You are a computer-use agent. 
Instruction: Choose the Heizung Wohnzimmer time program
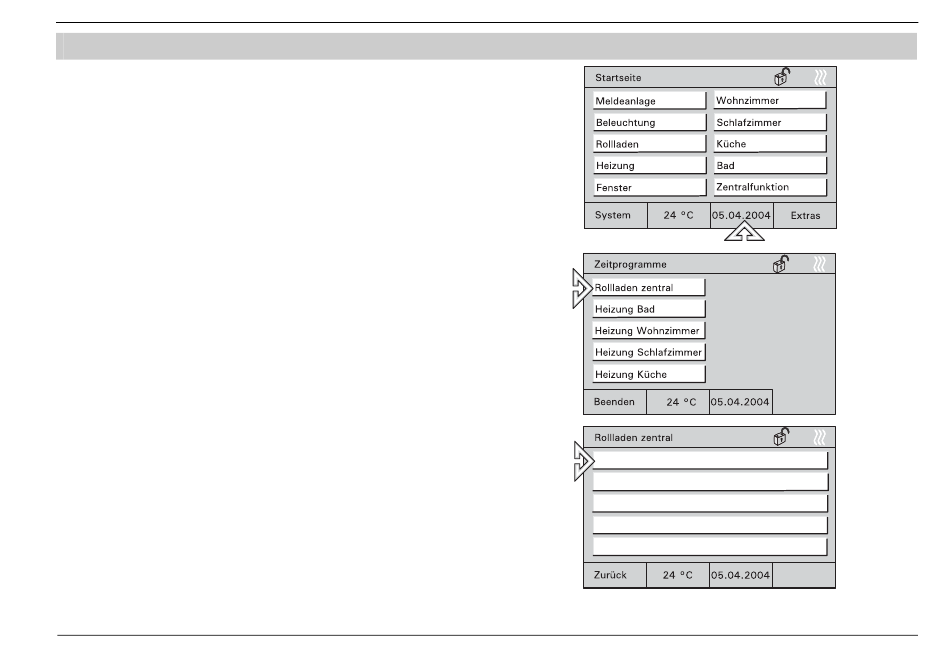(x=649, y=331)
